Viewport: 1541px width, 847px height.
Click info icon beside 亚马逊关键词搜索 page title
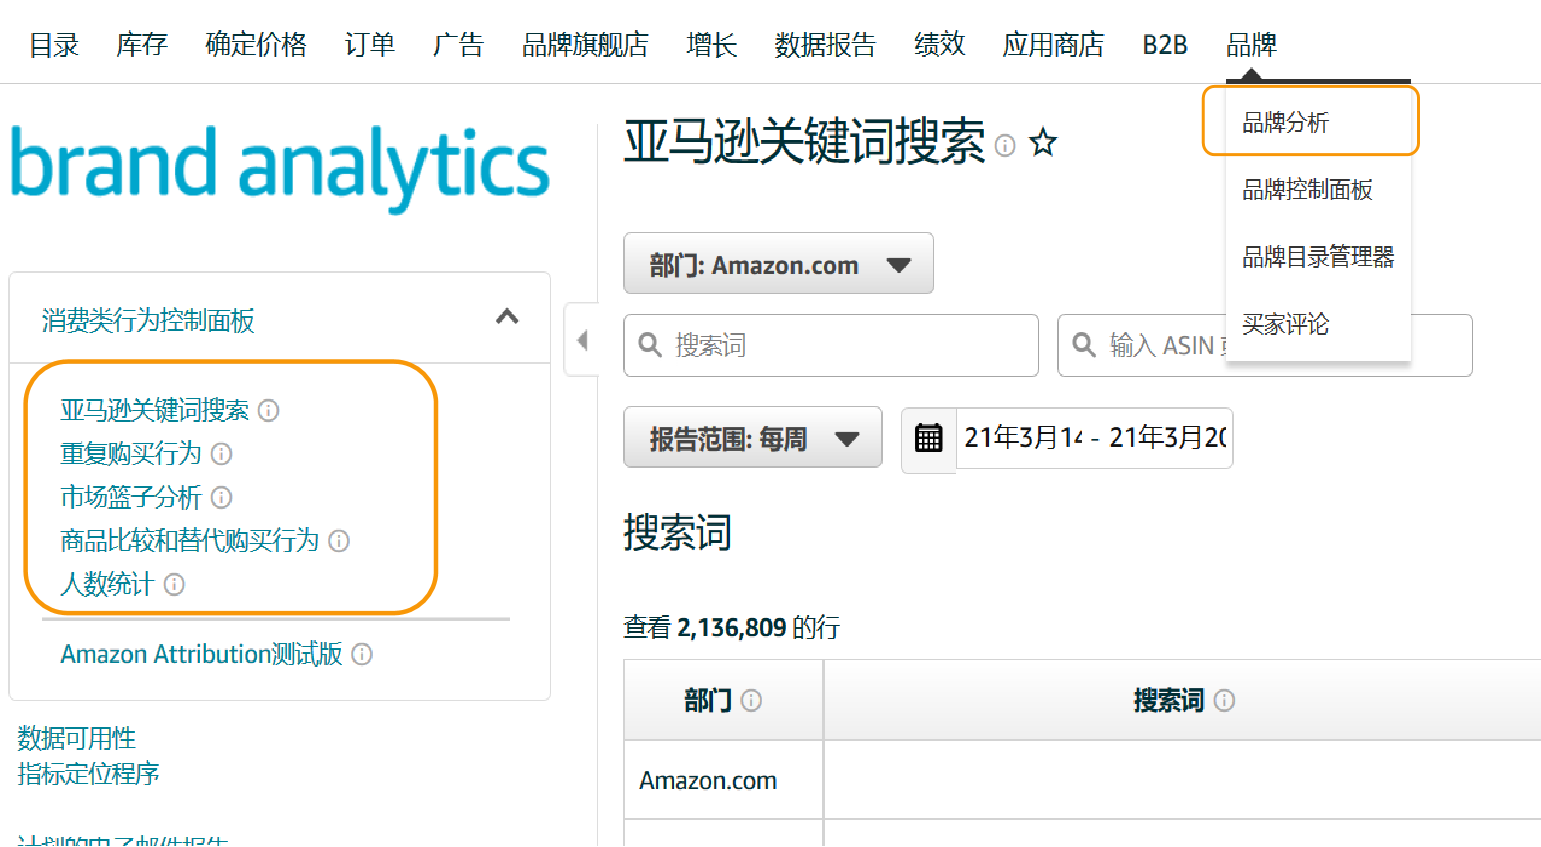(x=1006, y=146)
